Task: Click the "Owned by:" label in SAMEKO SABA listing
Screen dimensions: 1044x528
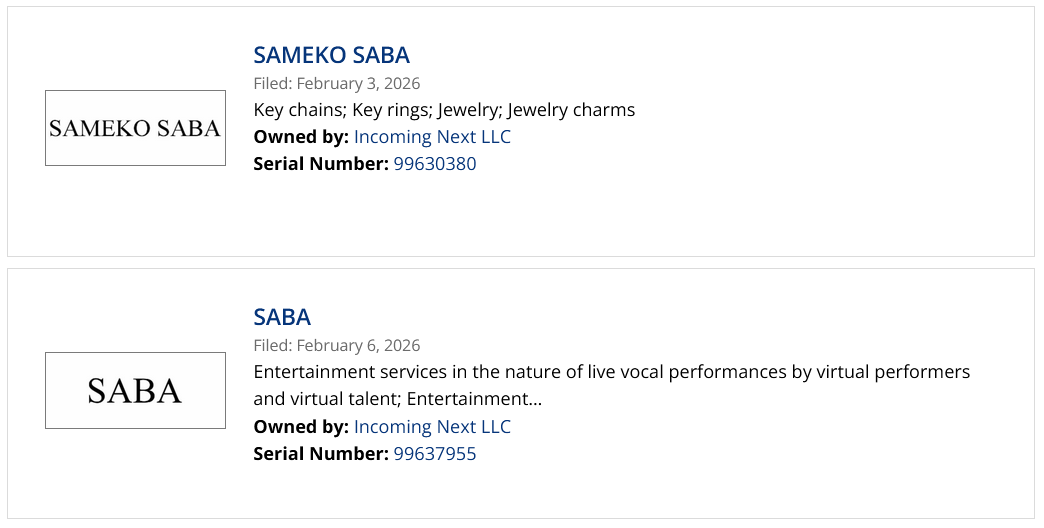Action: [x=301, y=137]
